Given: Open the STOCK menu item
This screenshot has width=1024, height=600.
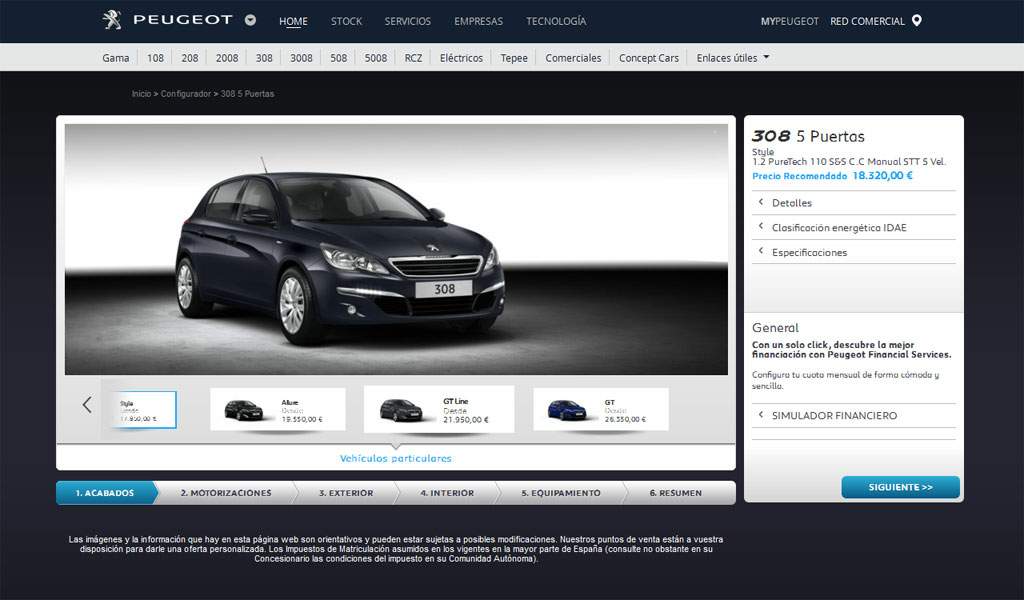Looking at the screenshot, I should 346,22.
